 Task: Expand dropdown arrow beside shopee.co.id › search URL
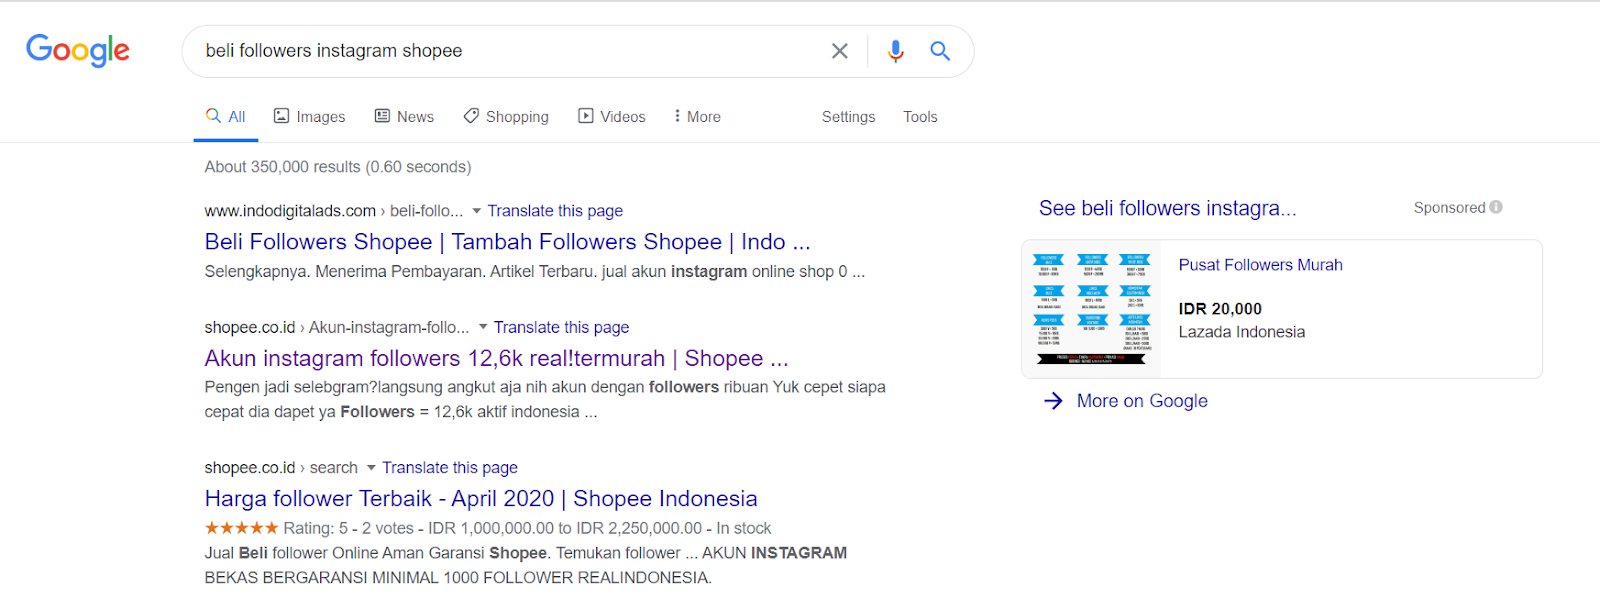[371, 468]
